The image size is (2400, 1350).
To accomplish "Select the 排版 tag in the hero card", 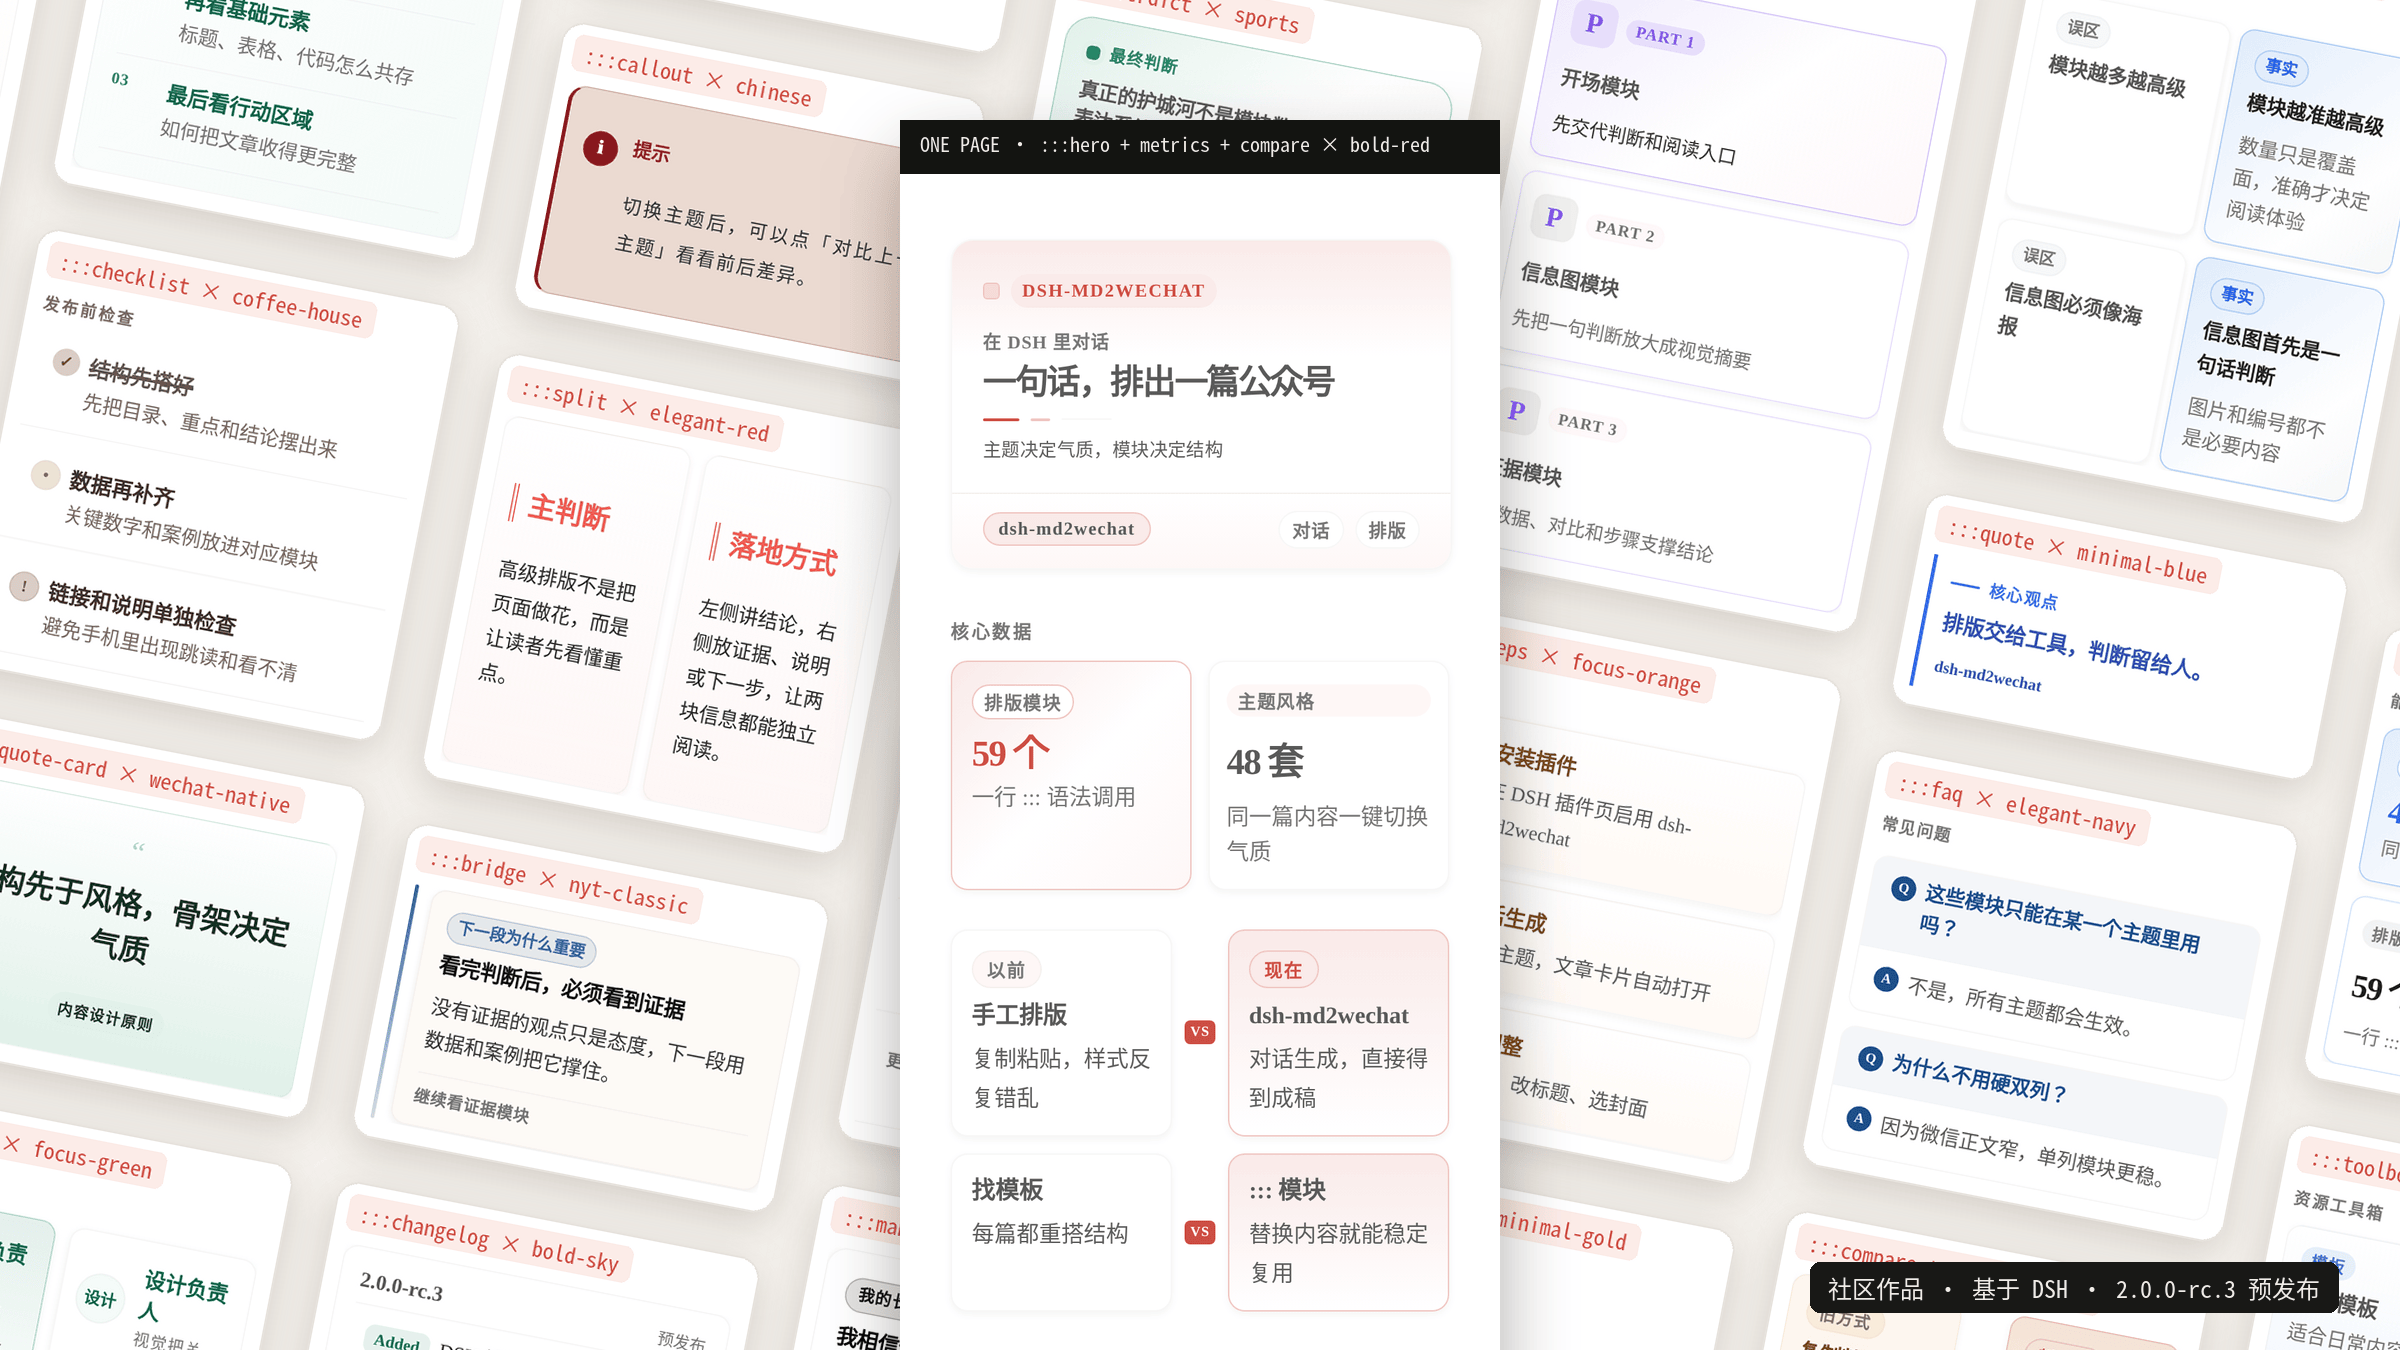I will pos(1387,530).
